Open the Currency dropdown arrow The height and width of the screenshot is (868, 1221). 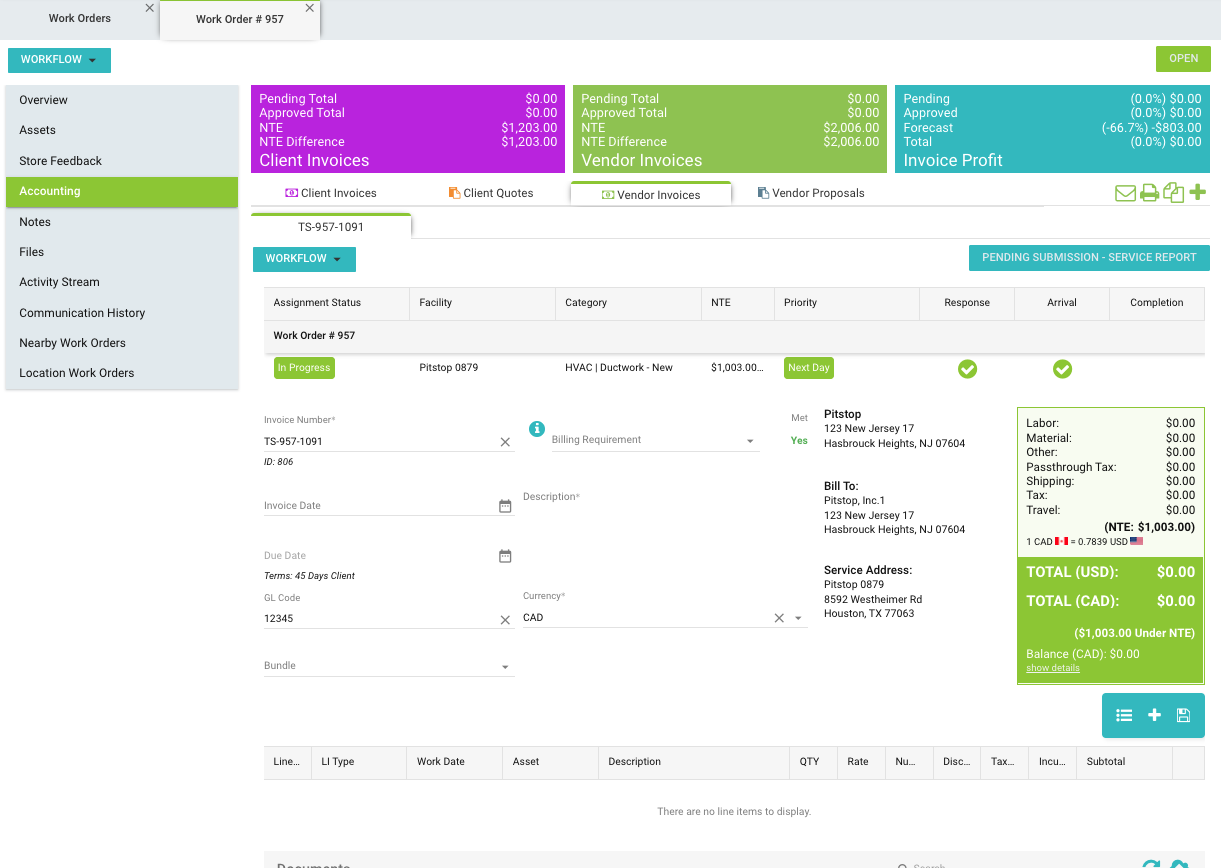pos(799,618)
